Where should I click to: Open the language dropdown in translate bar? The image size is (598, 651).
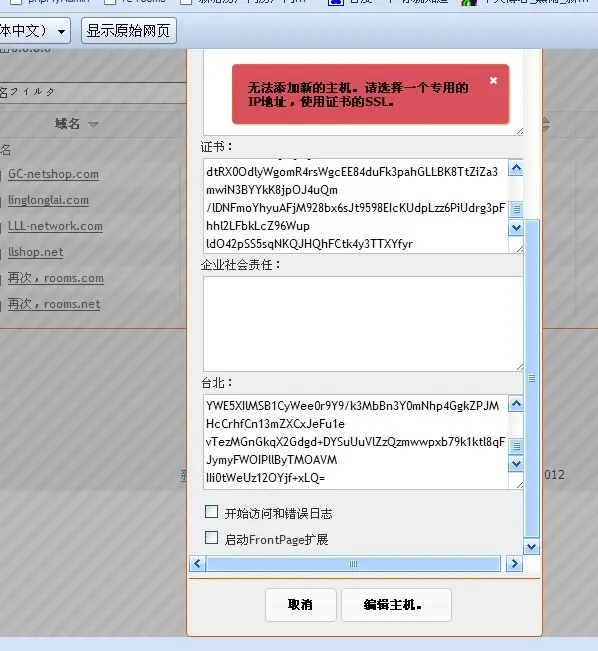coord(34,31)
